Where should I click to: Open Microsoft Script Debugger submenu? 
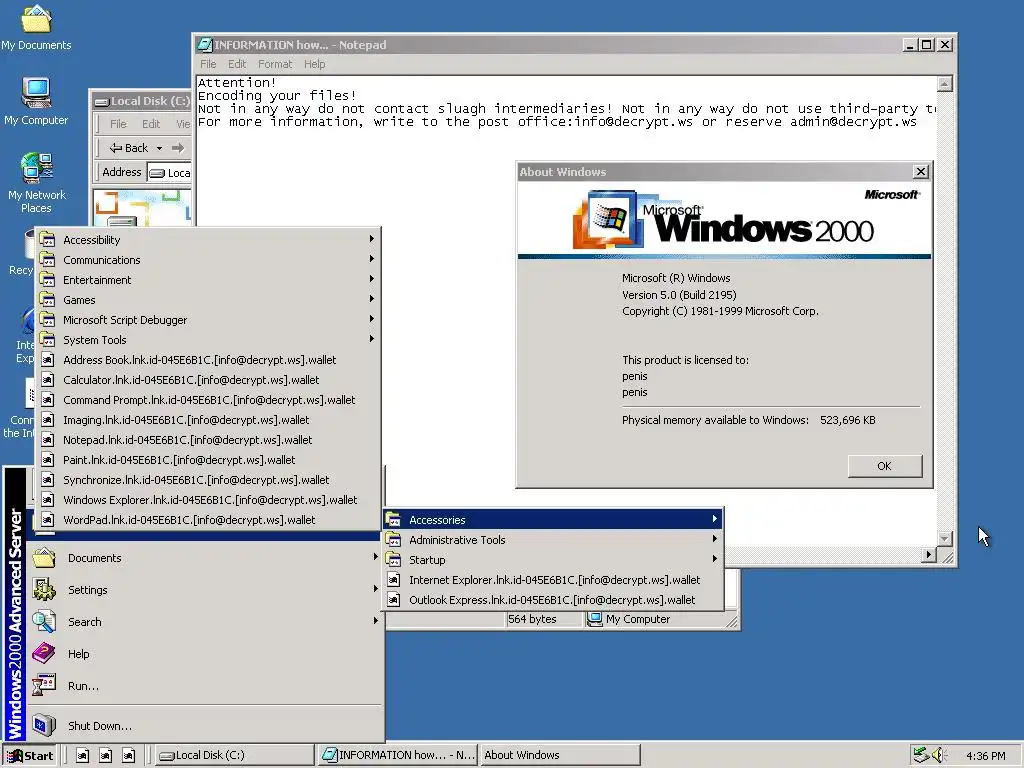[208, 320]
